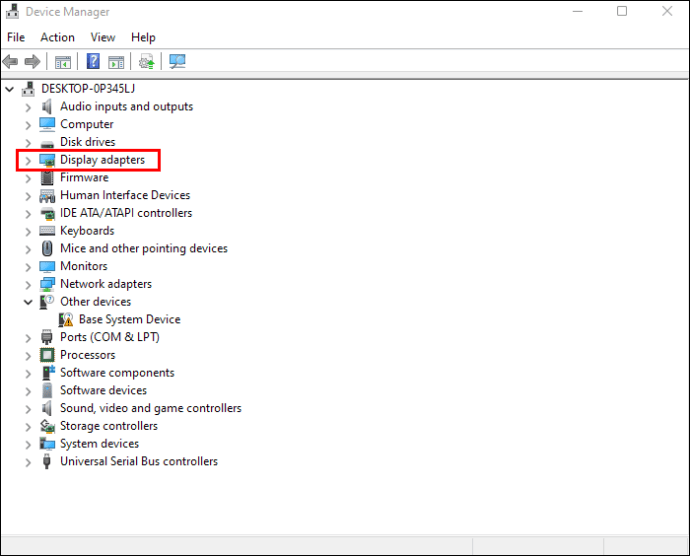Screen dimensions: 690x556
Task: Click the blue Help question mark icon
Action: (x=93, y=61)
